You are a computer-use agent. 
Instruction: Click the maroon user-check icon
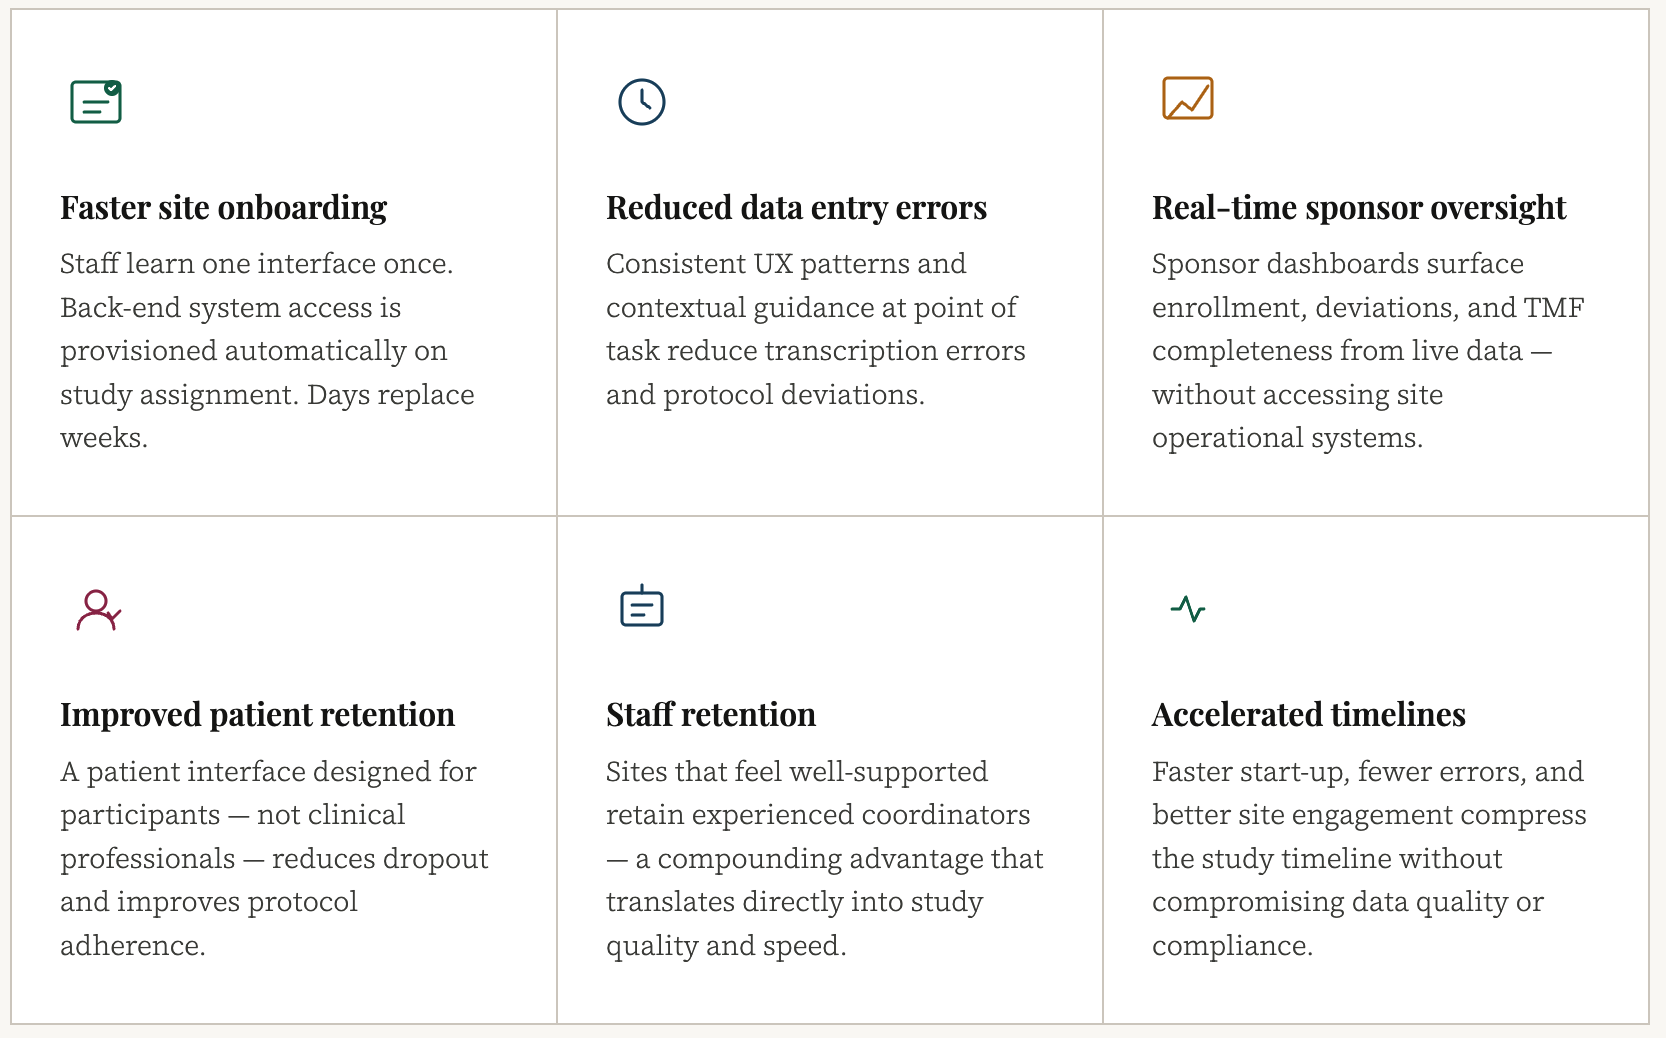98,610
